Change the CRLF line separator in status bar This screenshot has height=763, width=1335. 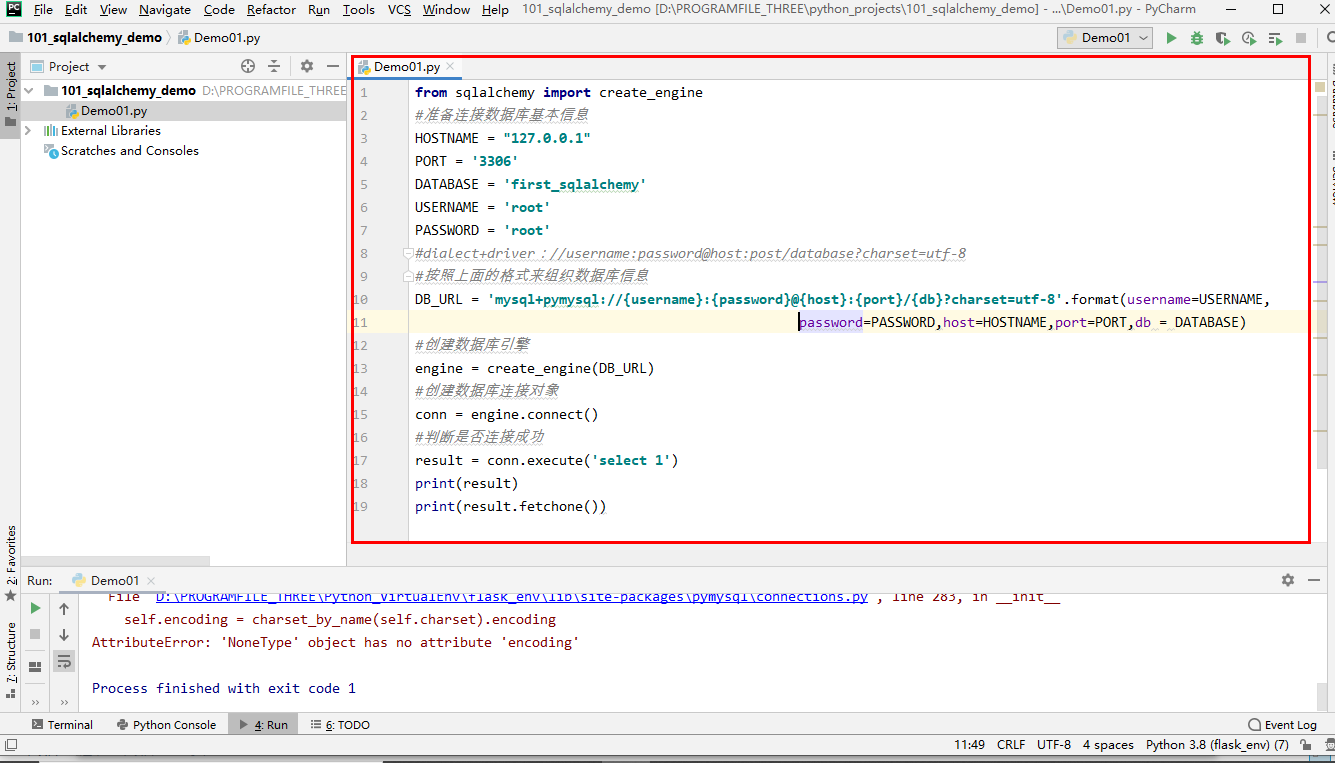(1011, 744)
